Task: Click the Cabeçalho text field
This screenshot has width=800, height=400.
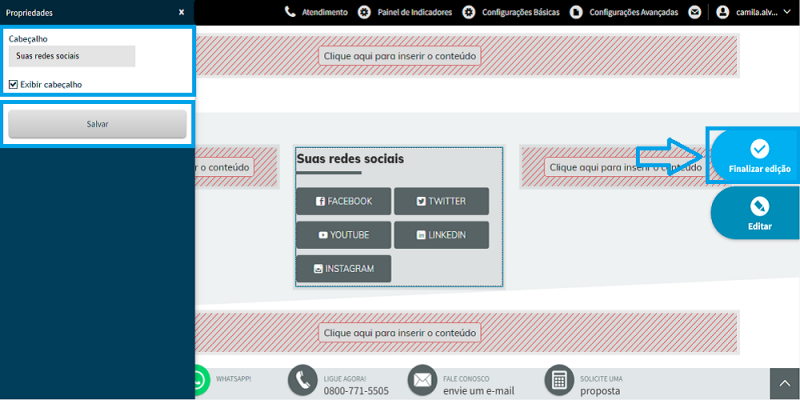Action: point(72,56)
